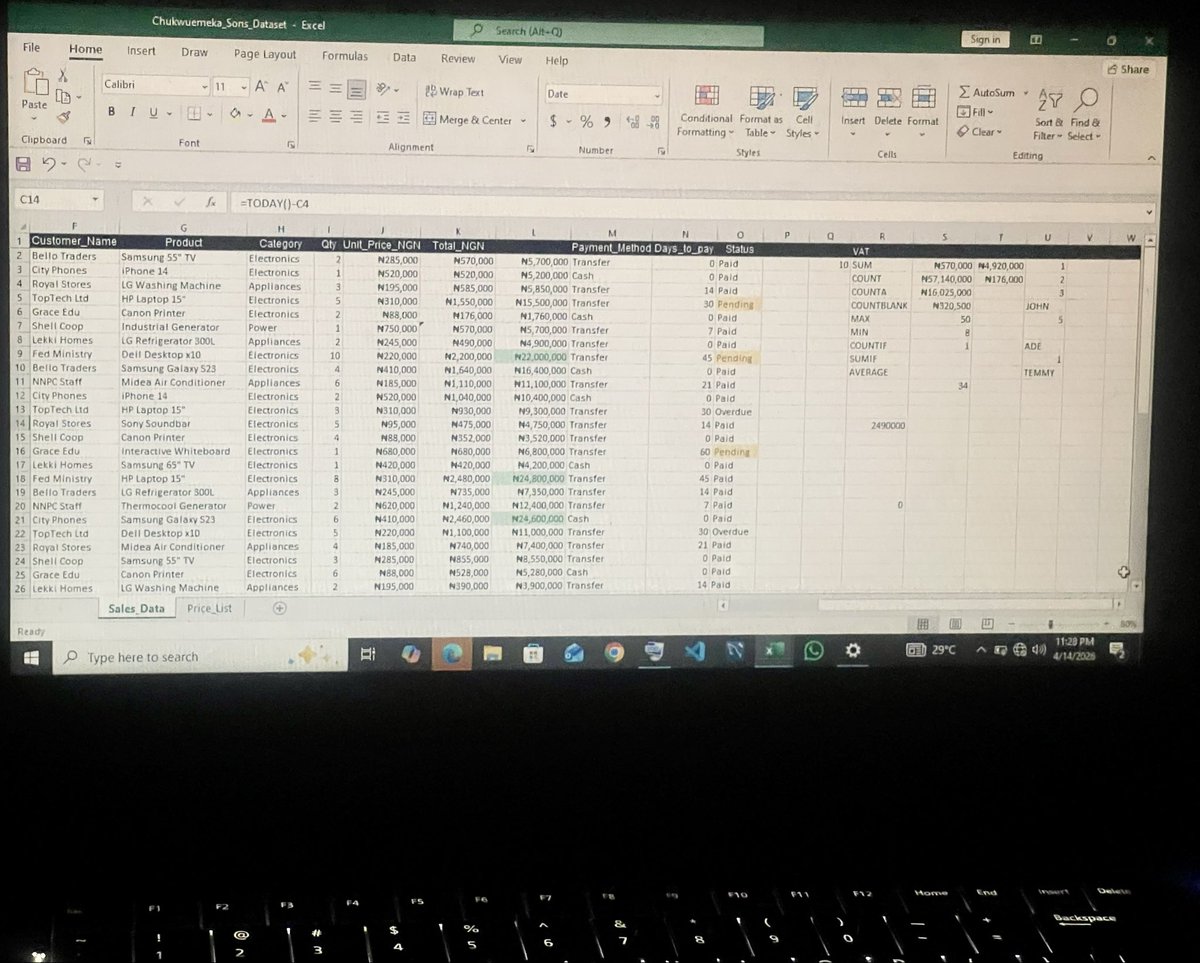Toggle Bold formatting
Image resolution: width=1200 pixels, height=963 pixels.
(112, 112)
